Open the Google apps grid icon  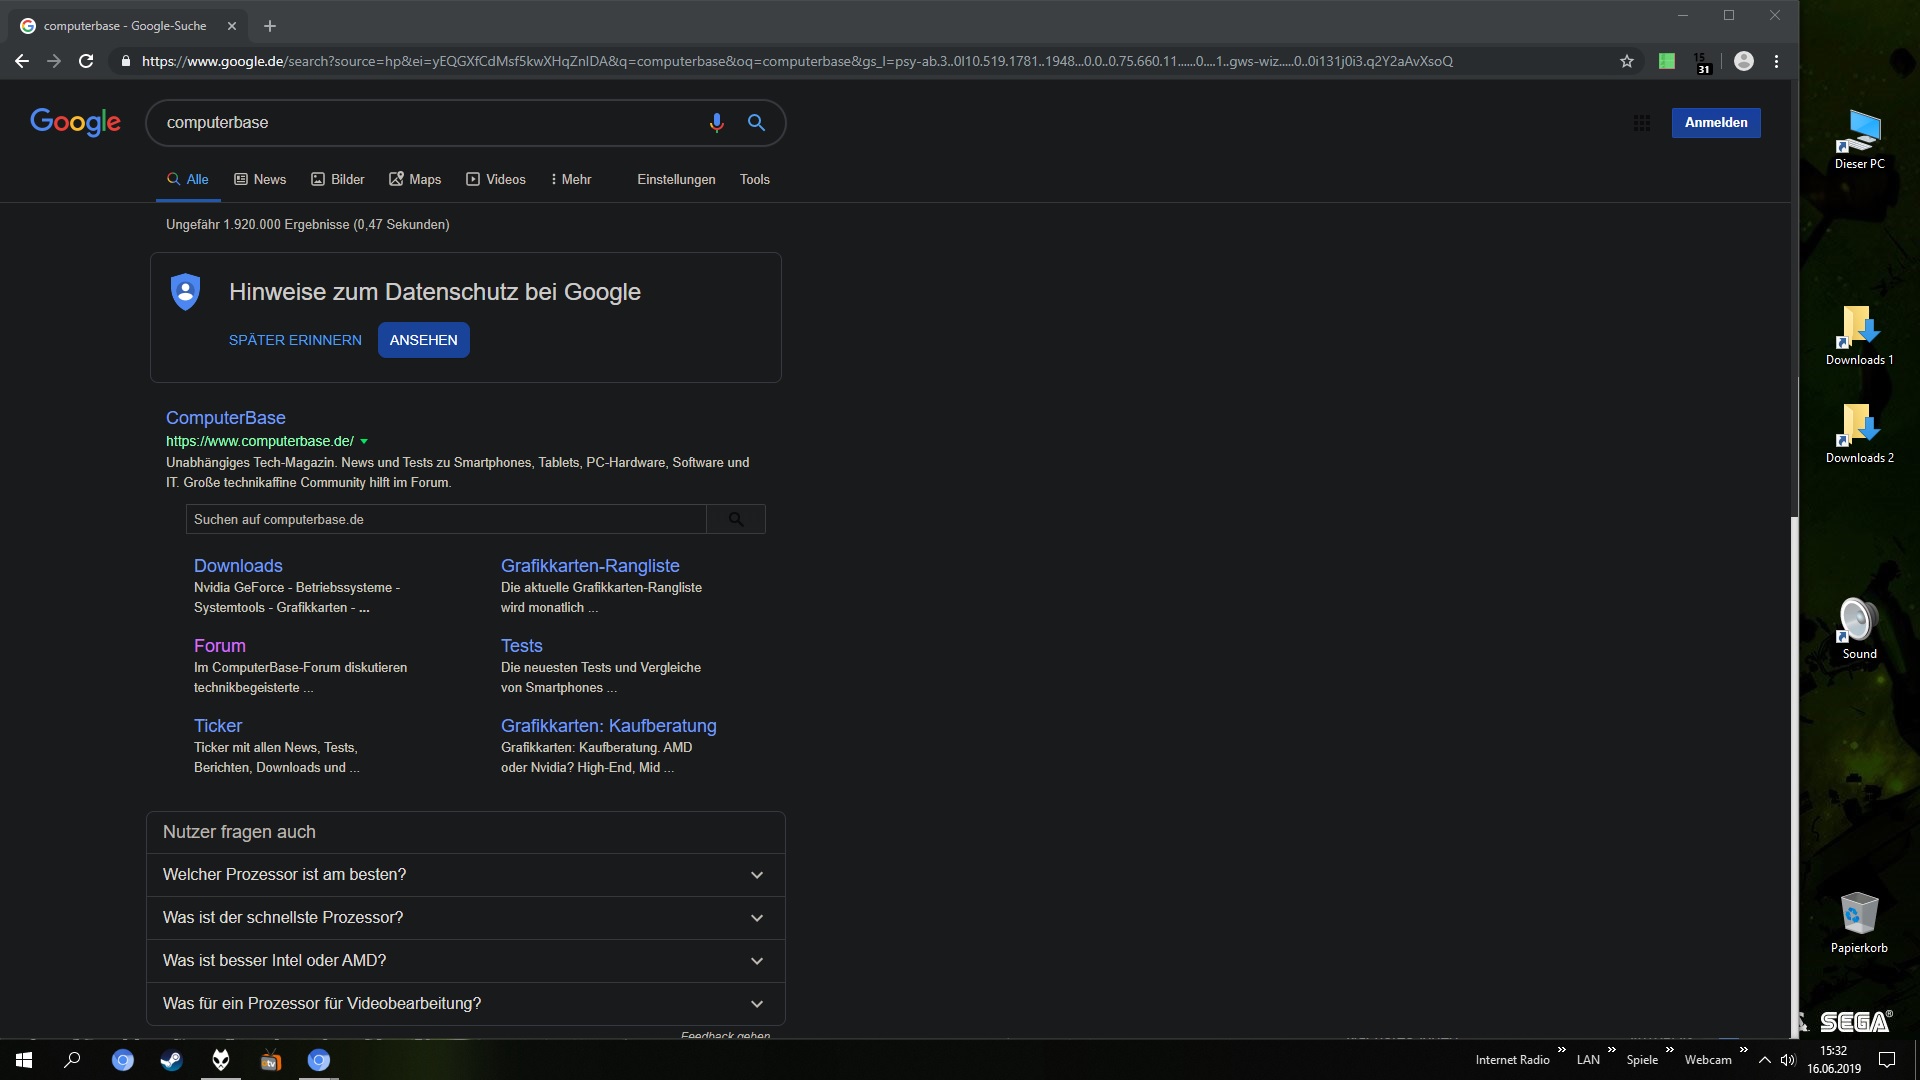(1642, 123)
